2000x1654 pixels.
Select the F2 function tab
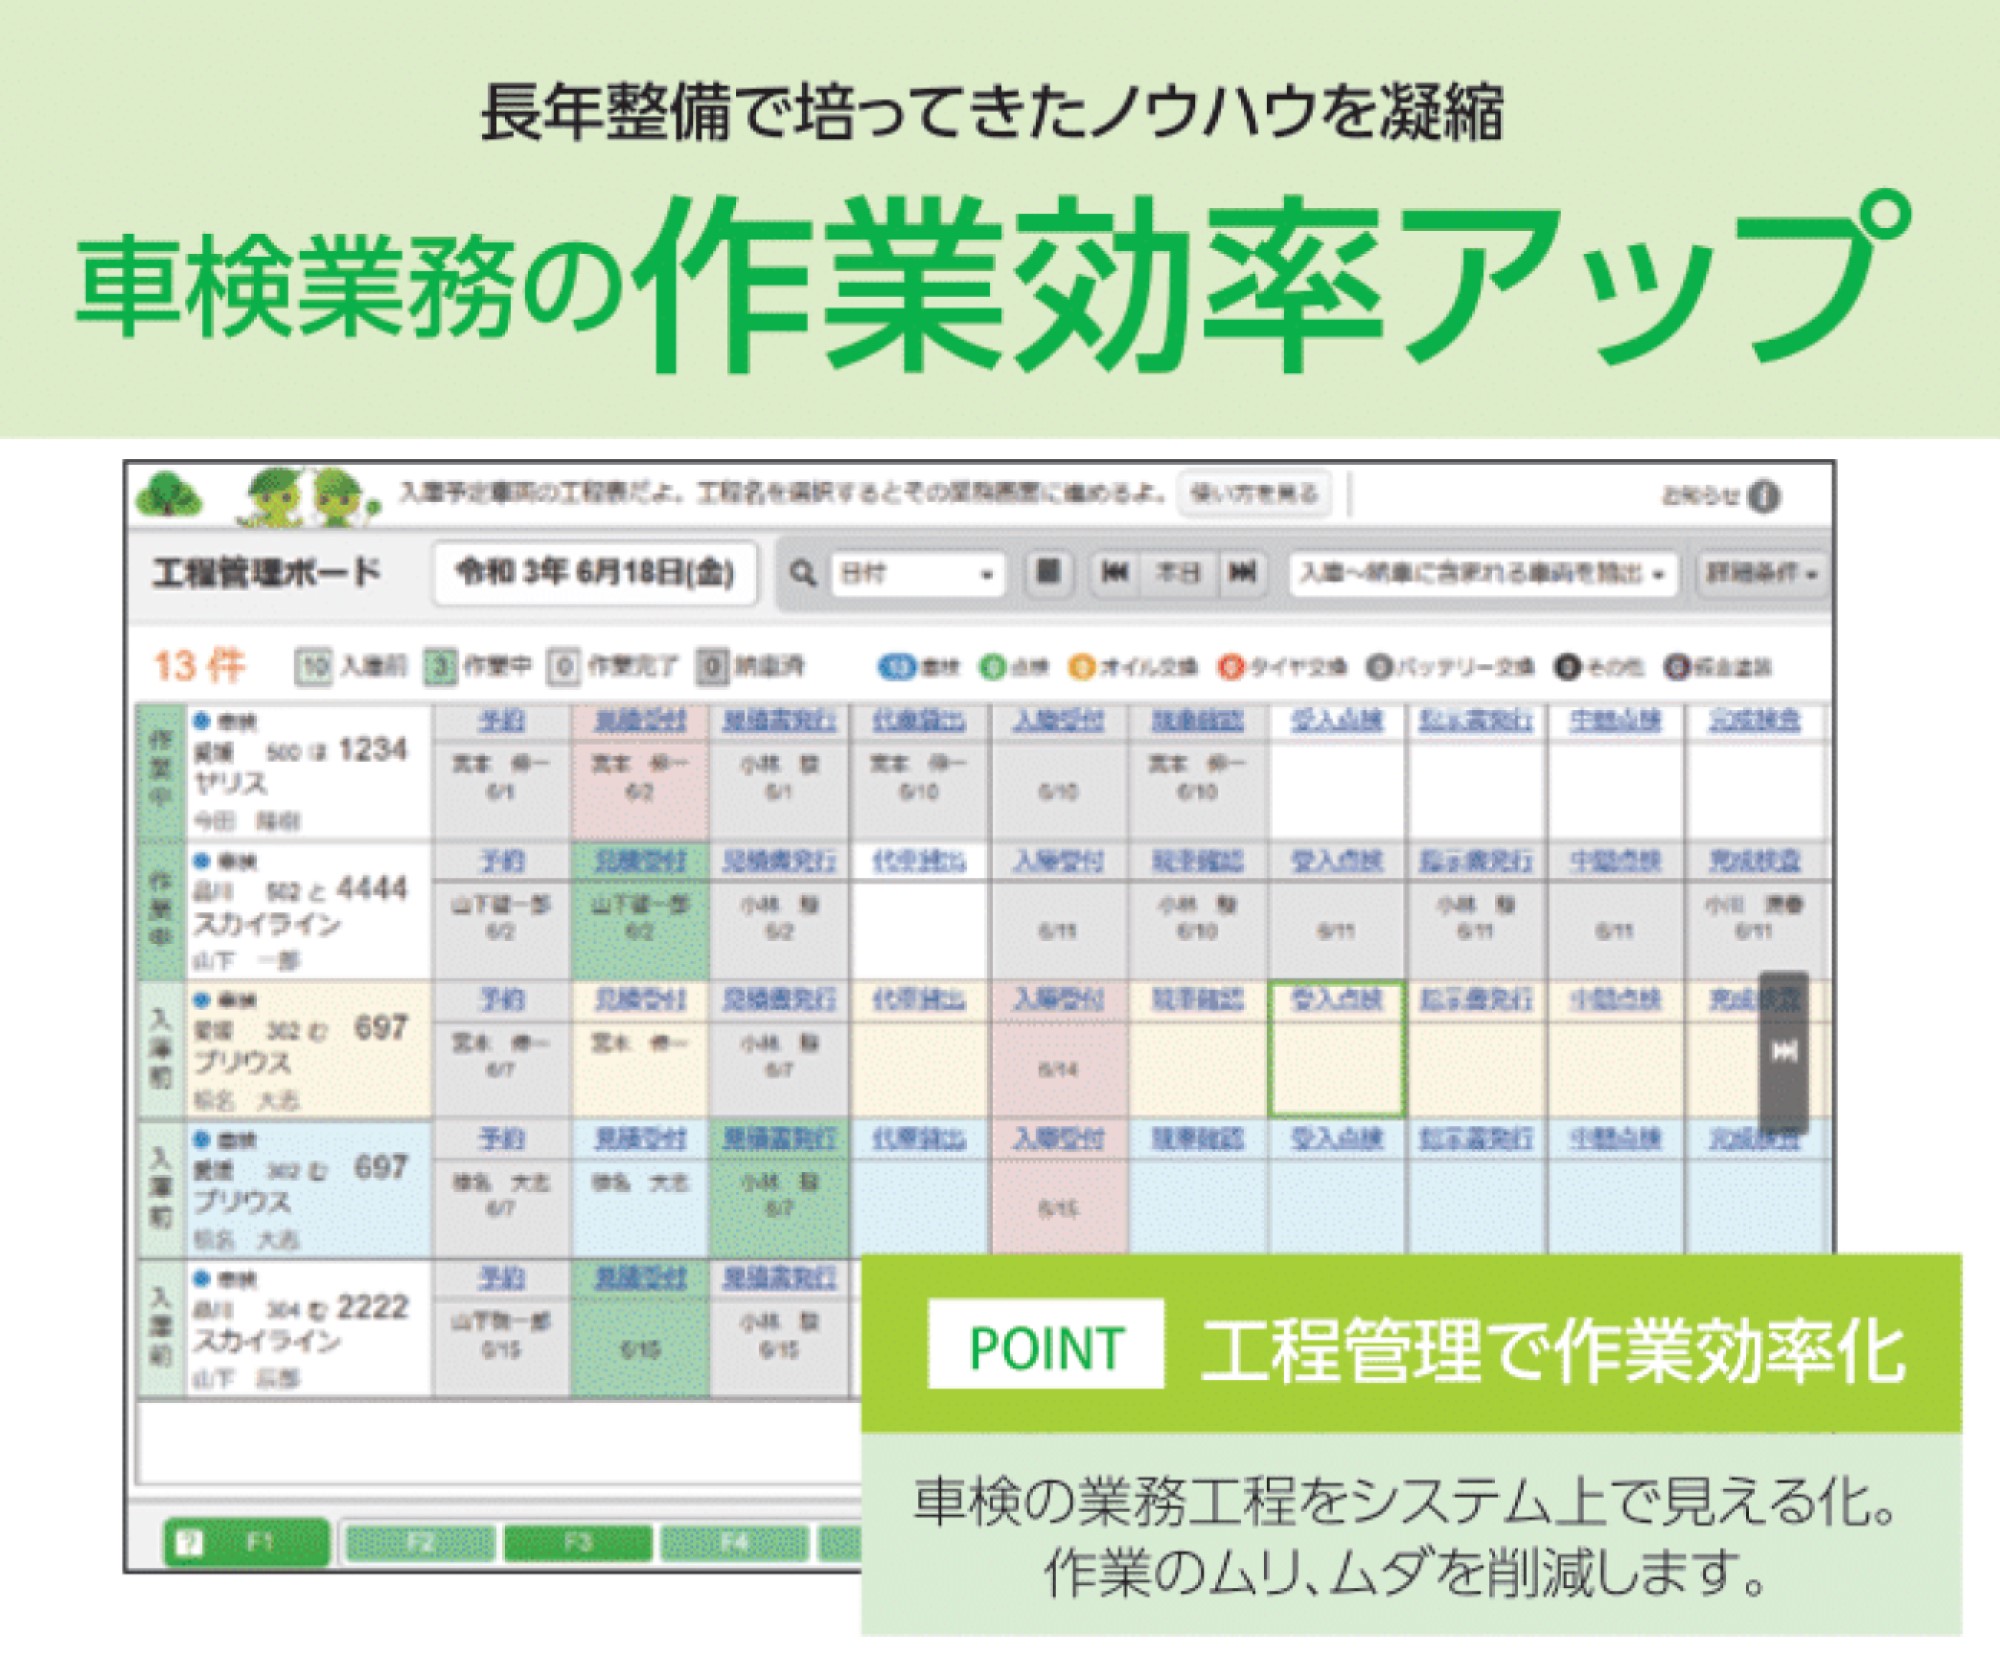click(x=421, y=1543)
